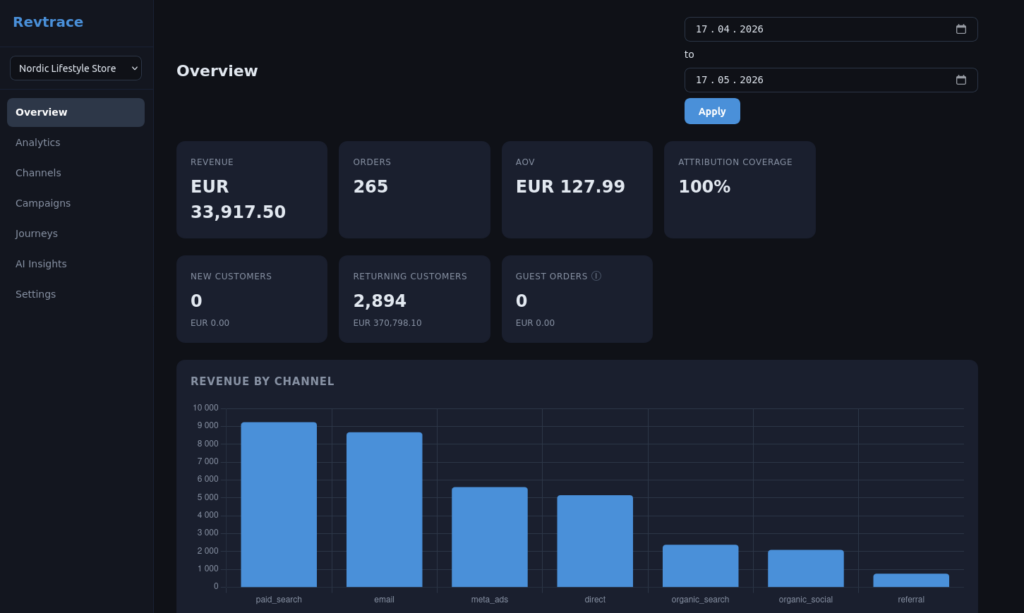This screenshot has width=1024, height=613.
Task: Select the referral channel bar
Action: [x=911, y=580]
